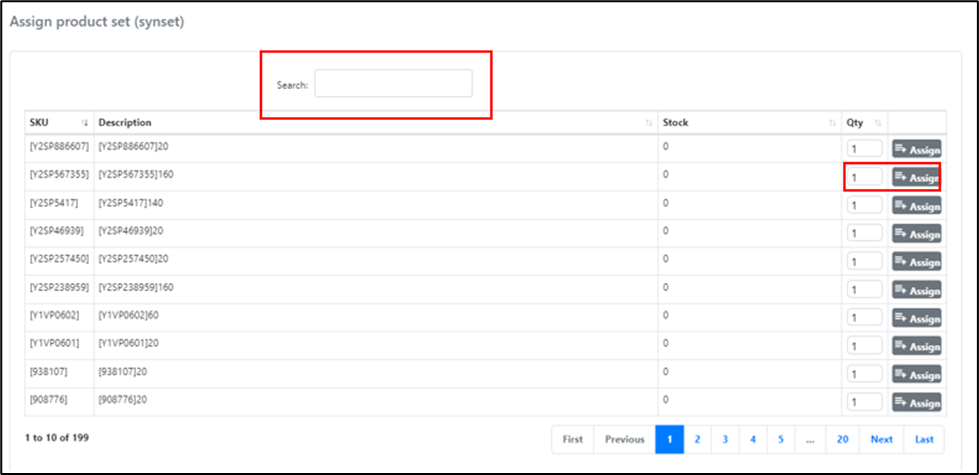Select Qty box in Y2SP46939 row
The height and width of the screenshot is (475, 979).
coord(864,234)
